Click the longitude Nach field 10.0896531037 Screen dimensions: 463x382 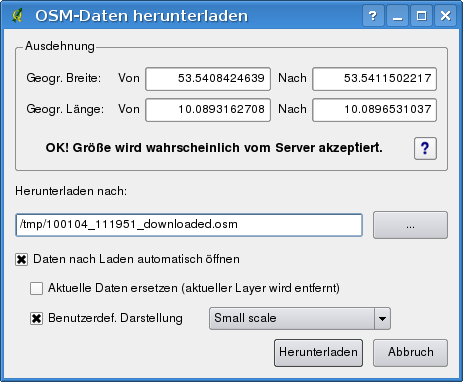pyautogui.click(x=374, y=110)
